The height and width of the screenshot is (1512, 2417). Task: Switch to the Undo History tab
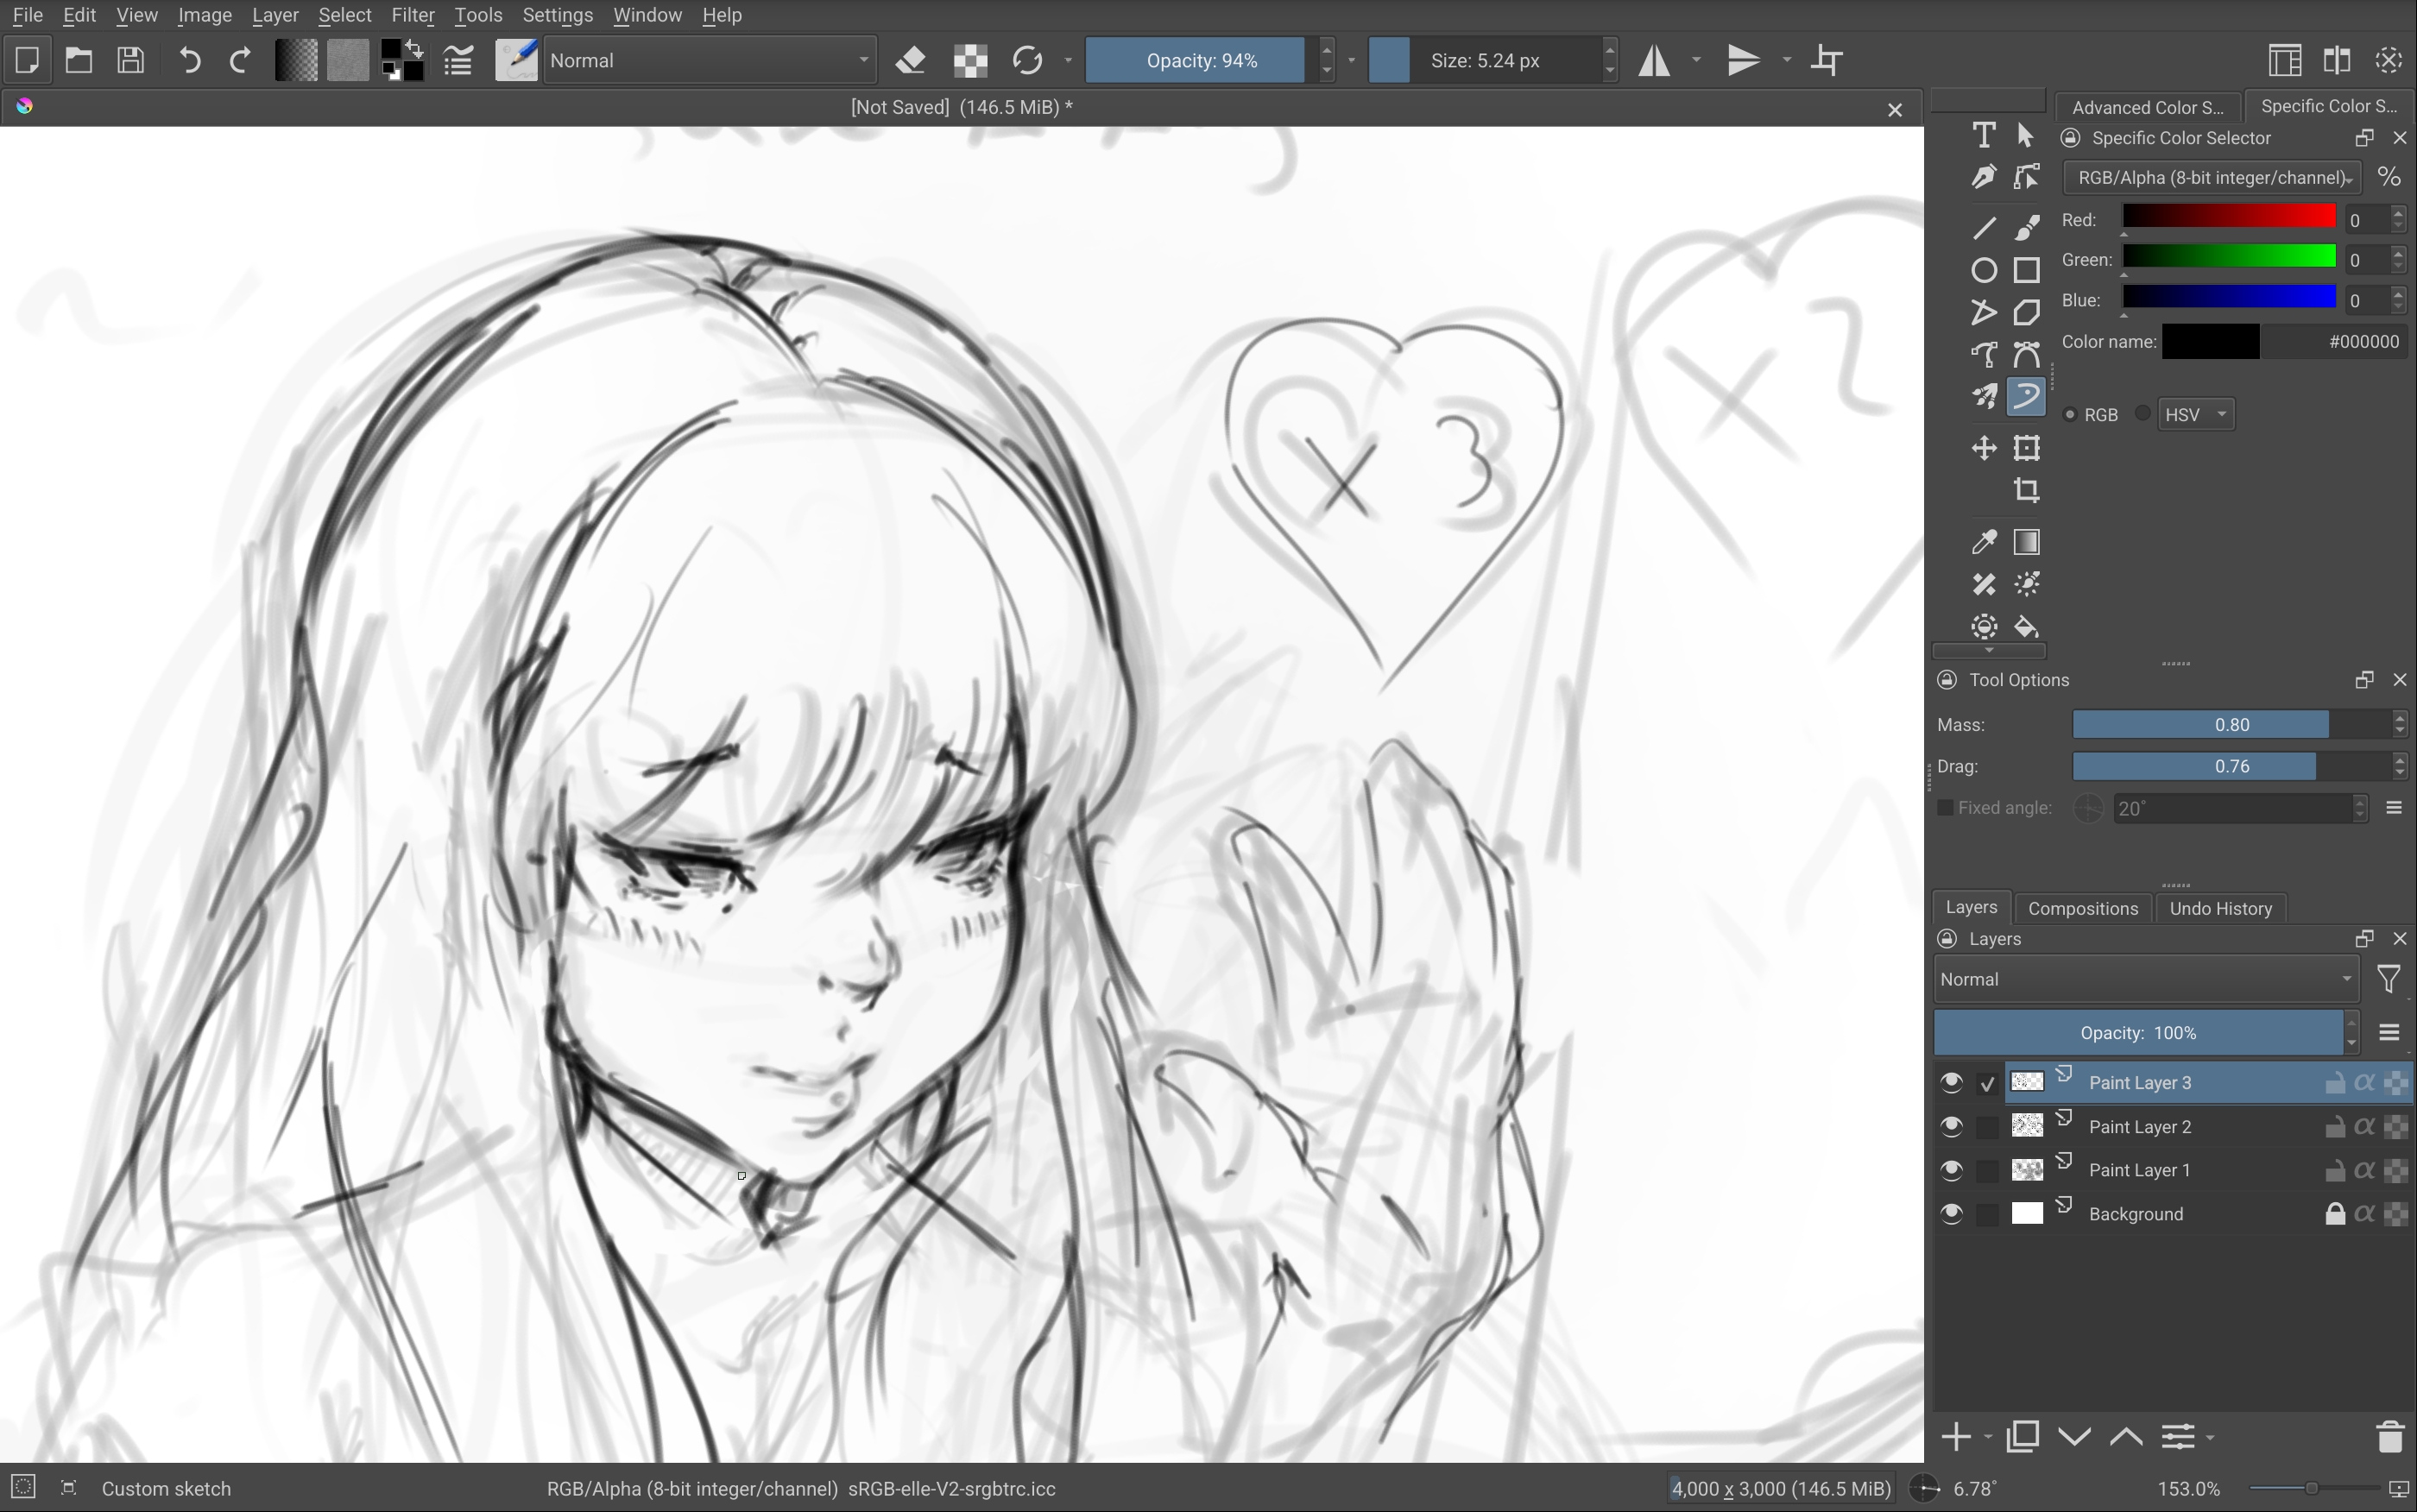point(2221,908)
